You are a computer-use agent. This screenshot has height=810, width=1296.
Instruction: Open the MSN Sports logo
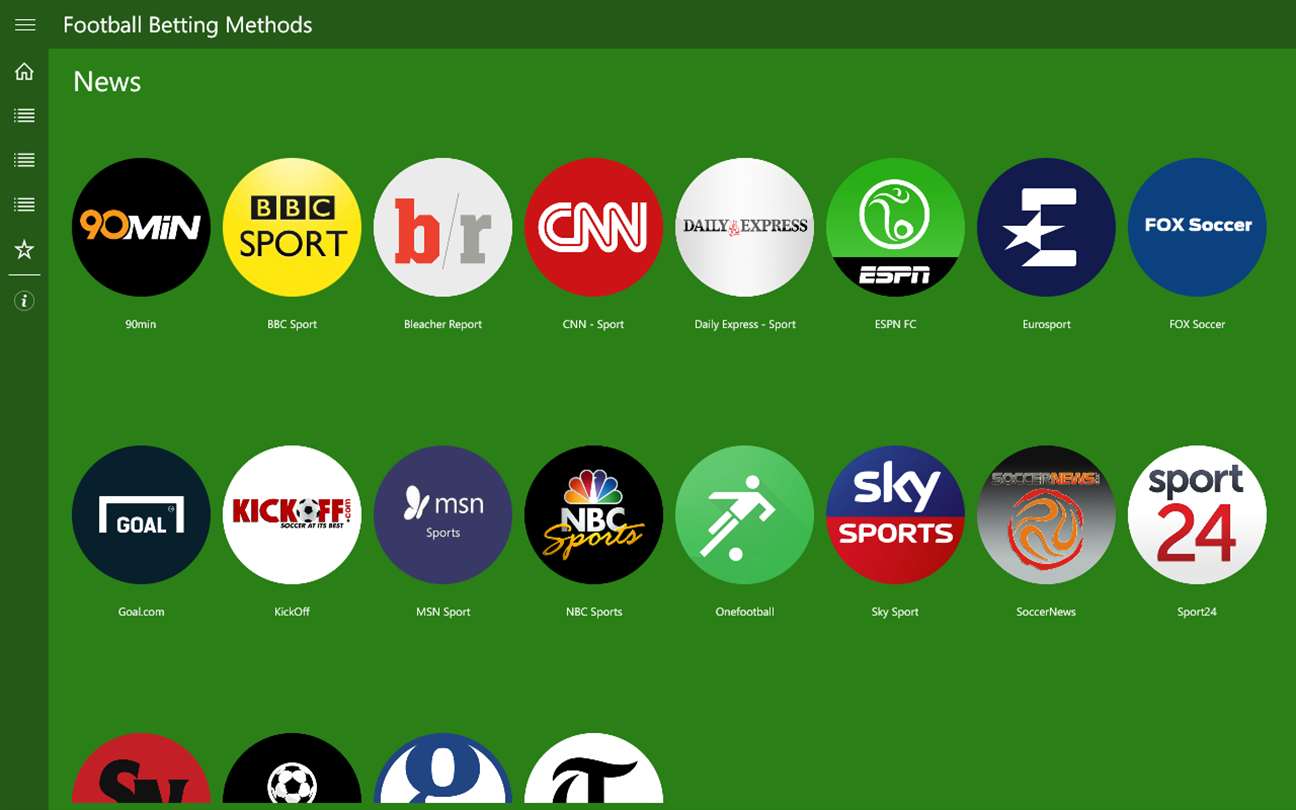(443, 515)
